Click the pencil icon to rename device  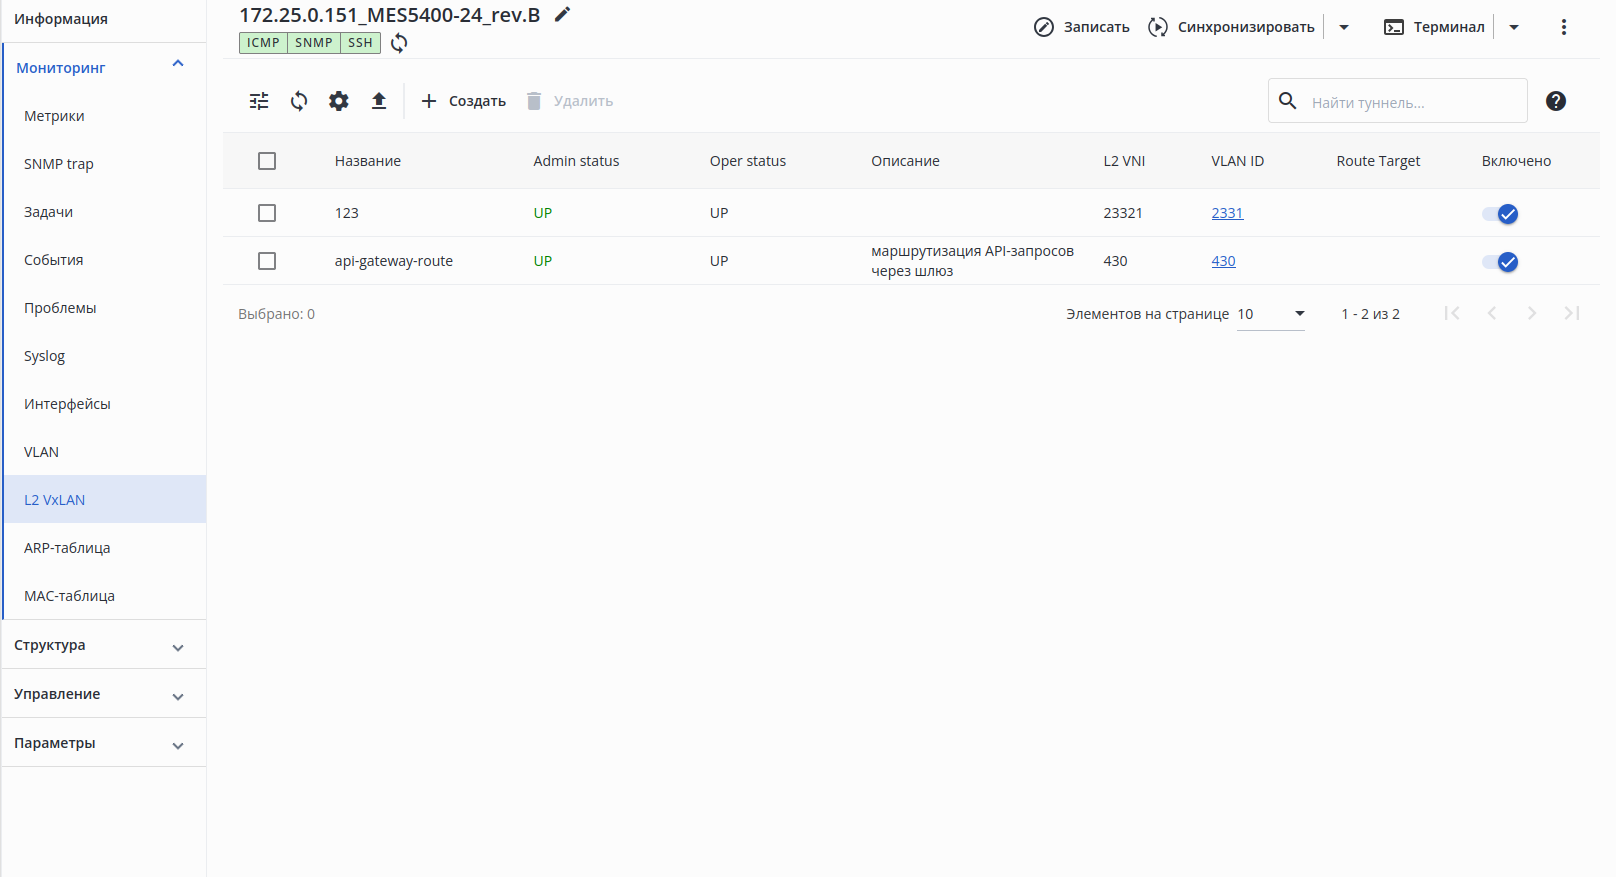[x=563, y=14]
